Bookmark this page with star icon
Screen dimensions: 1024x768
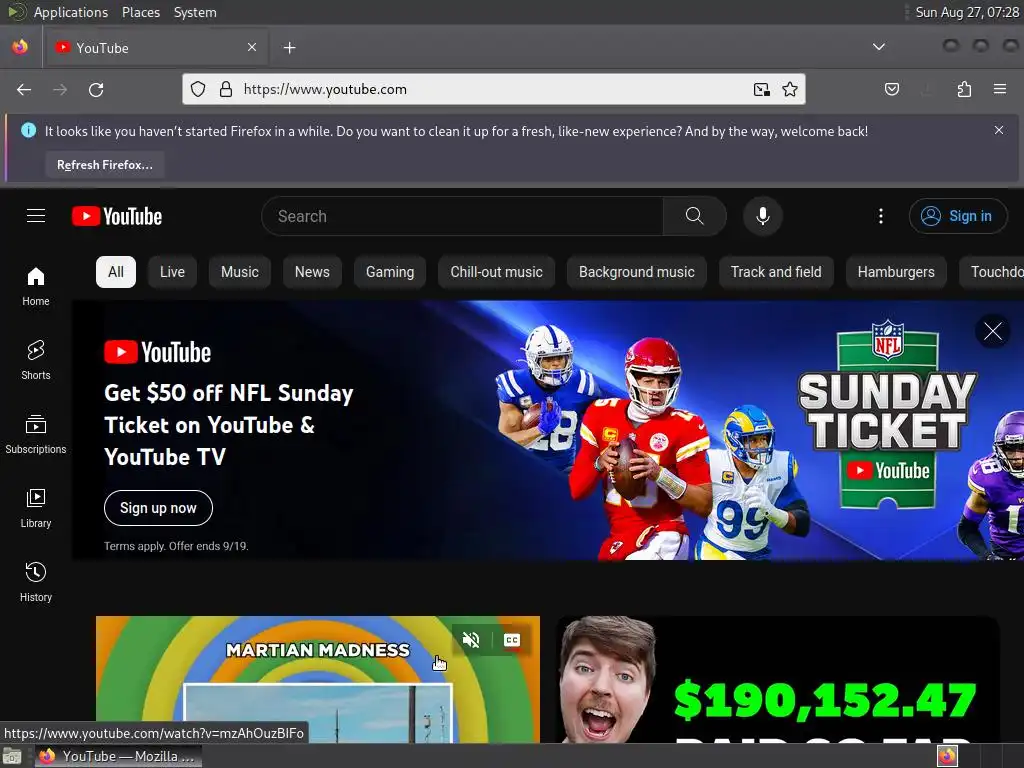pyautogui.click(x=790, y=89)
